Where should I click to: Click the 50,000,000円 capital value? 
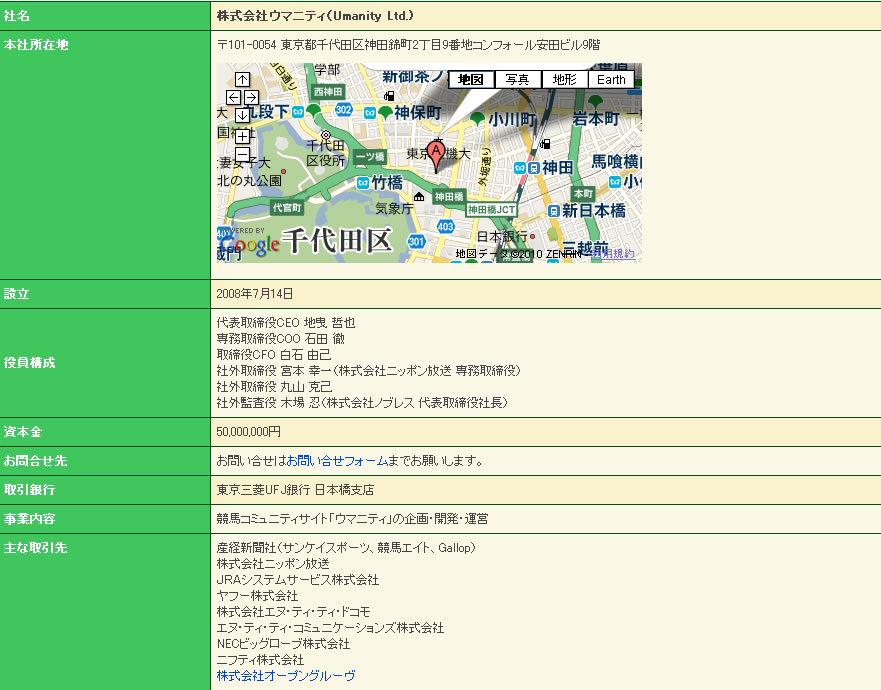(248, 432)
